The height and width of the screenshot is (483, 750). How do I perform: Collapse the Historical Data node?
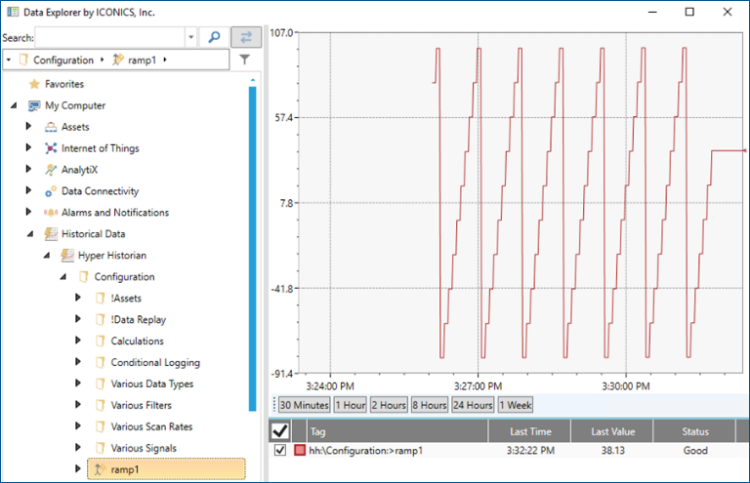tap(29, 234)
